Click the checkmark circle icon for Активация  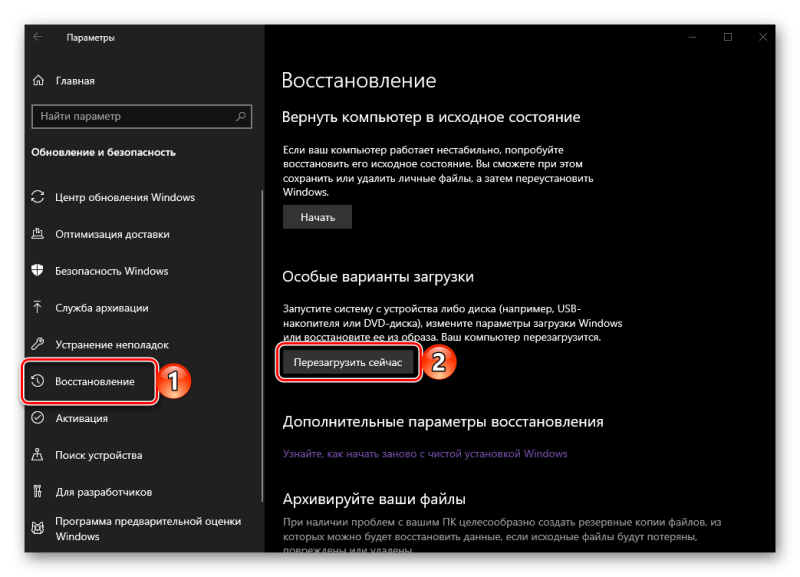(x=38, y=418)
